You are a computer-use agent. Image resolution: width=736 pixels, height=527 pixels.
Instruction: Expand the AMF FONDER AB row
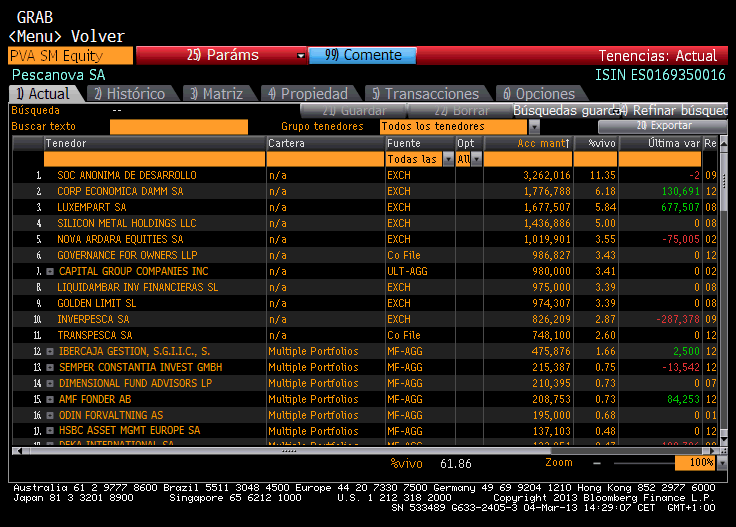[50, 399]
